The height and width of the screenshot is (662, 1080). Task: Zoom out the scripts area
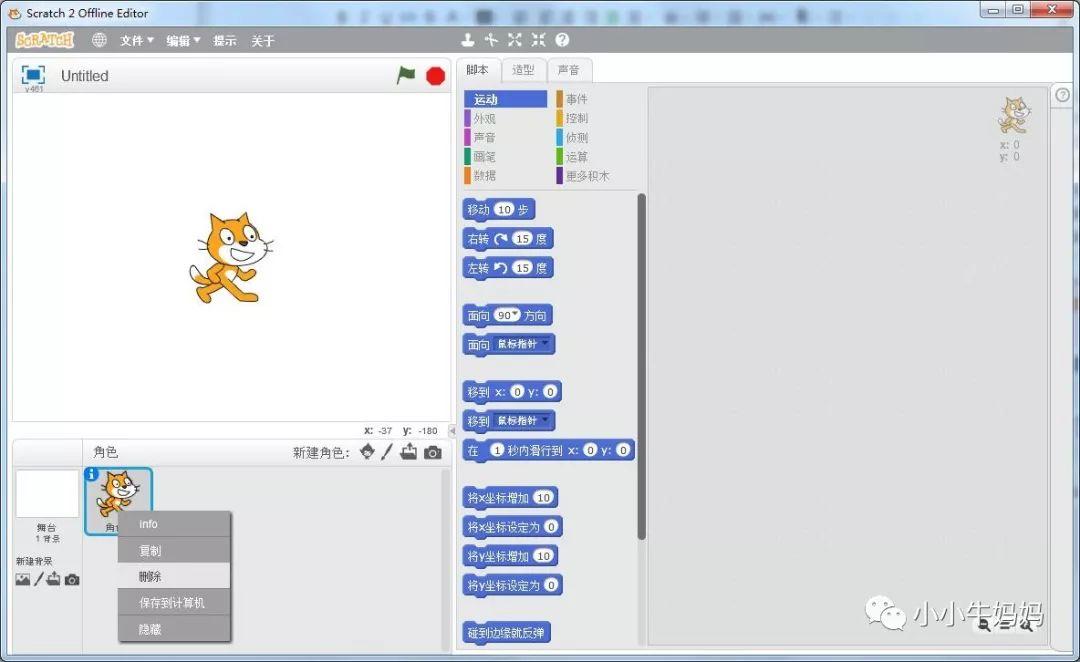point(984,625)
